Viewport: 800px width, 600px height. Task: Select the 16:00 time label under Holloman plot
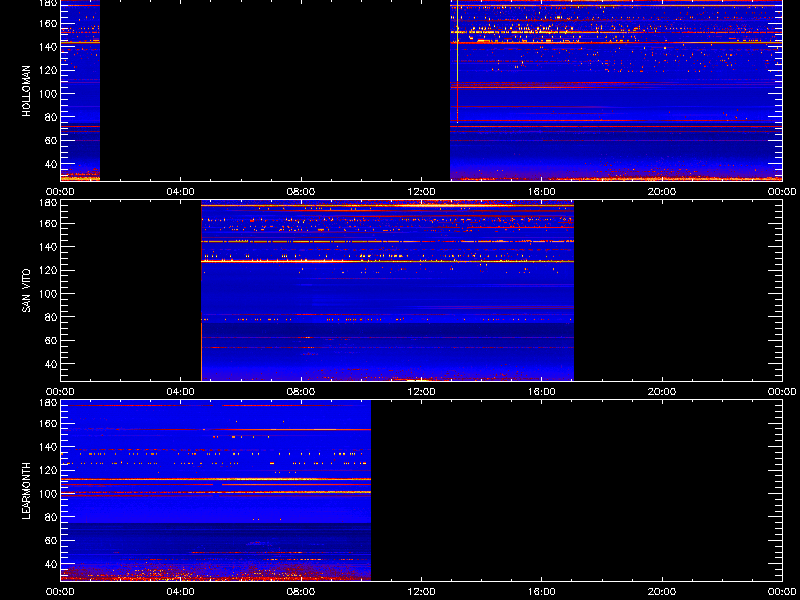tap(541, 192)
